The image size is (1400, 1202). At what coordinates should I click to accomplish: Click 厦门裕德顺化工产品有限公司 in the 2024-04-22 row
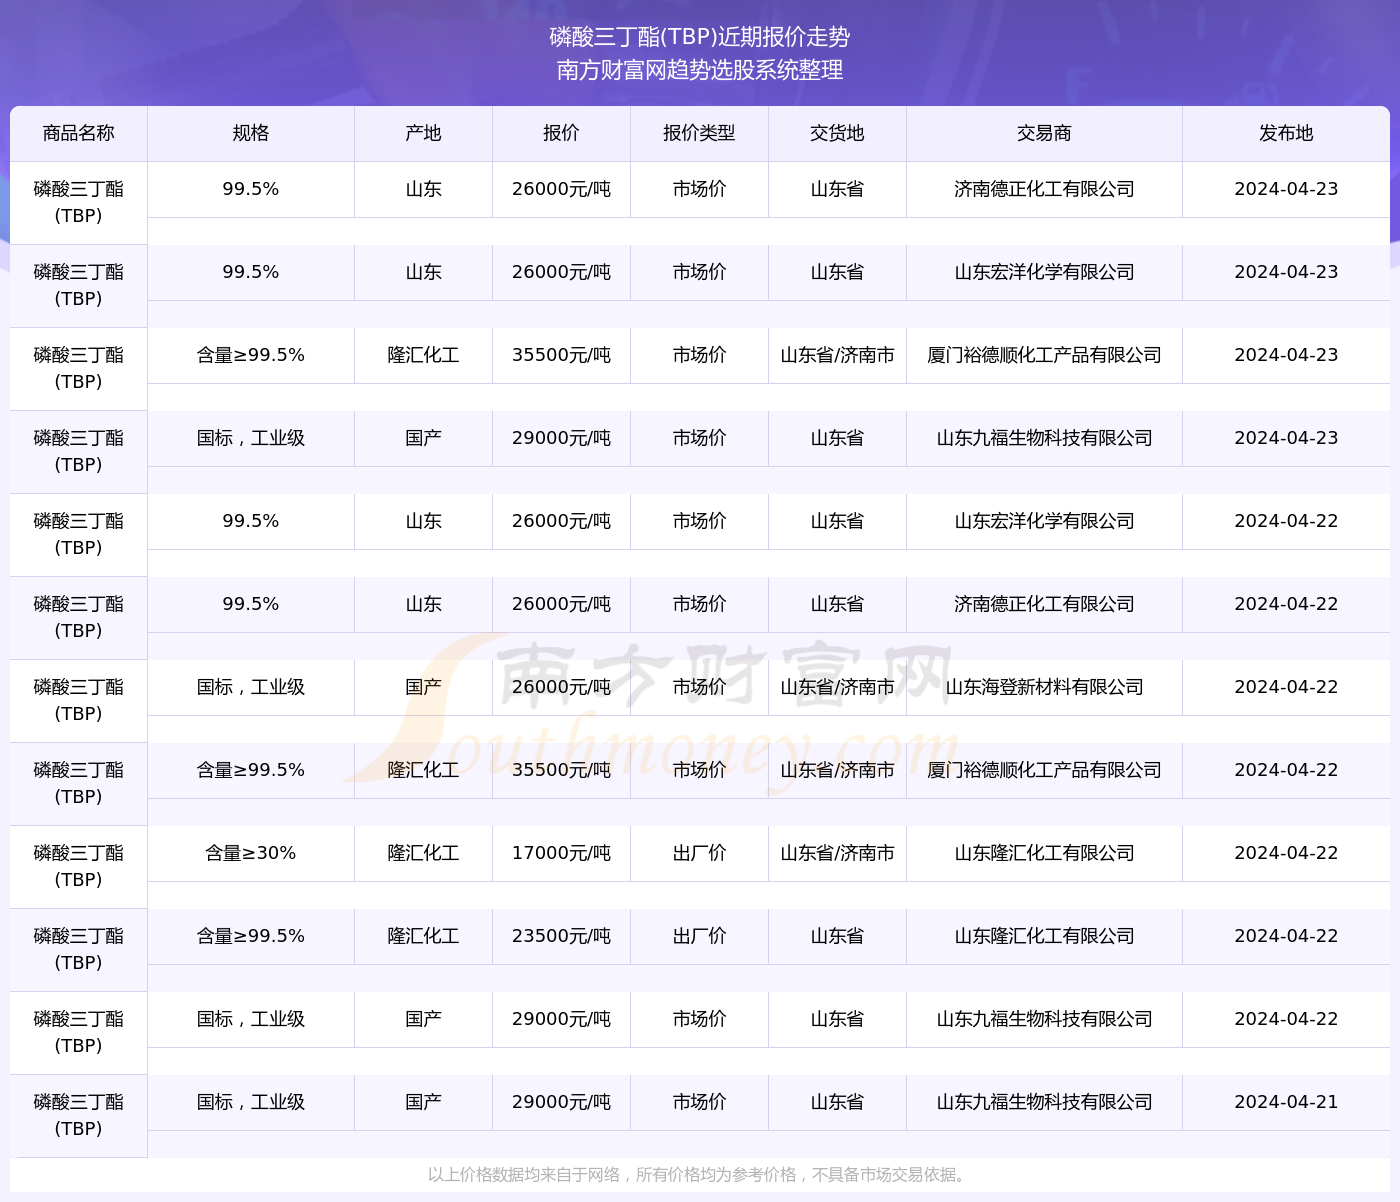pyautogui.click(x=1044, y=770)
